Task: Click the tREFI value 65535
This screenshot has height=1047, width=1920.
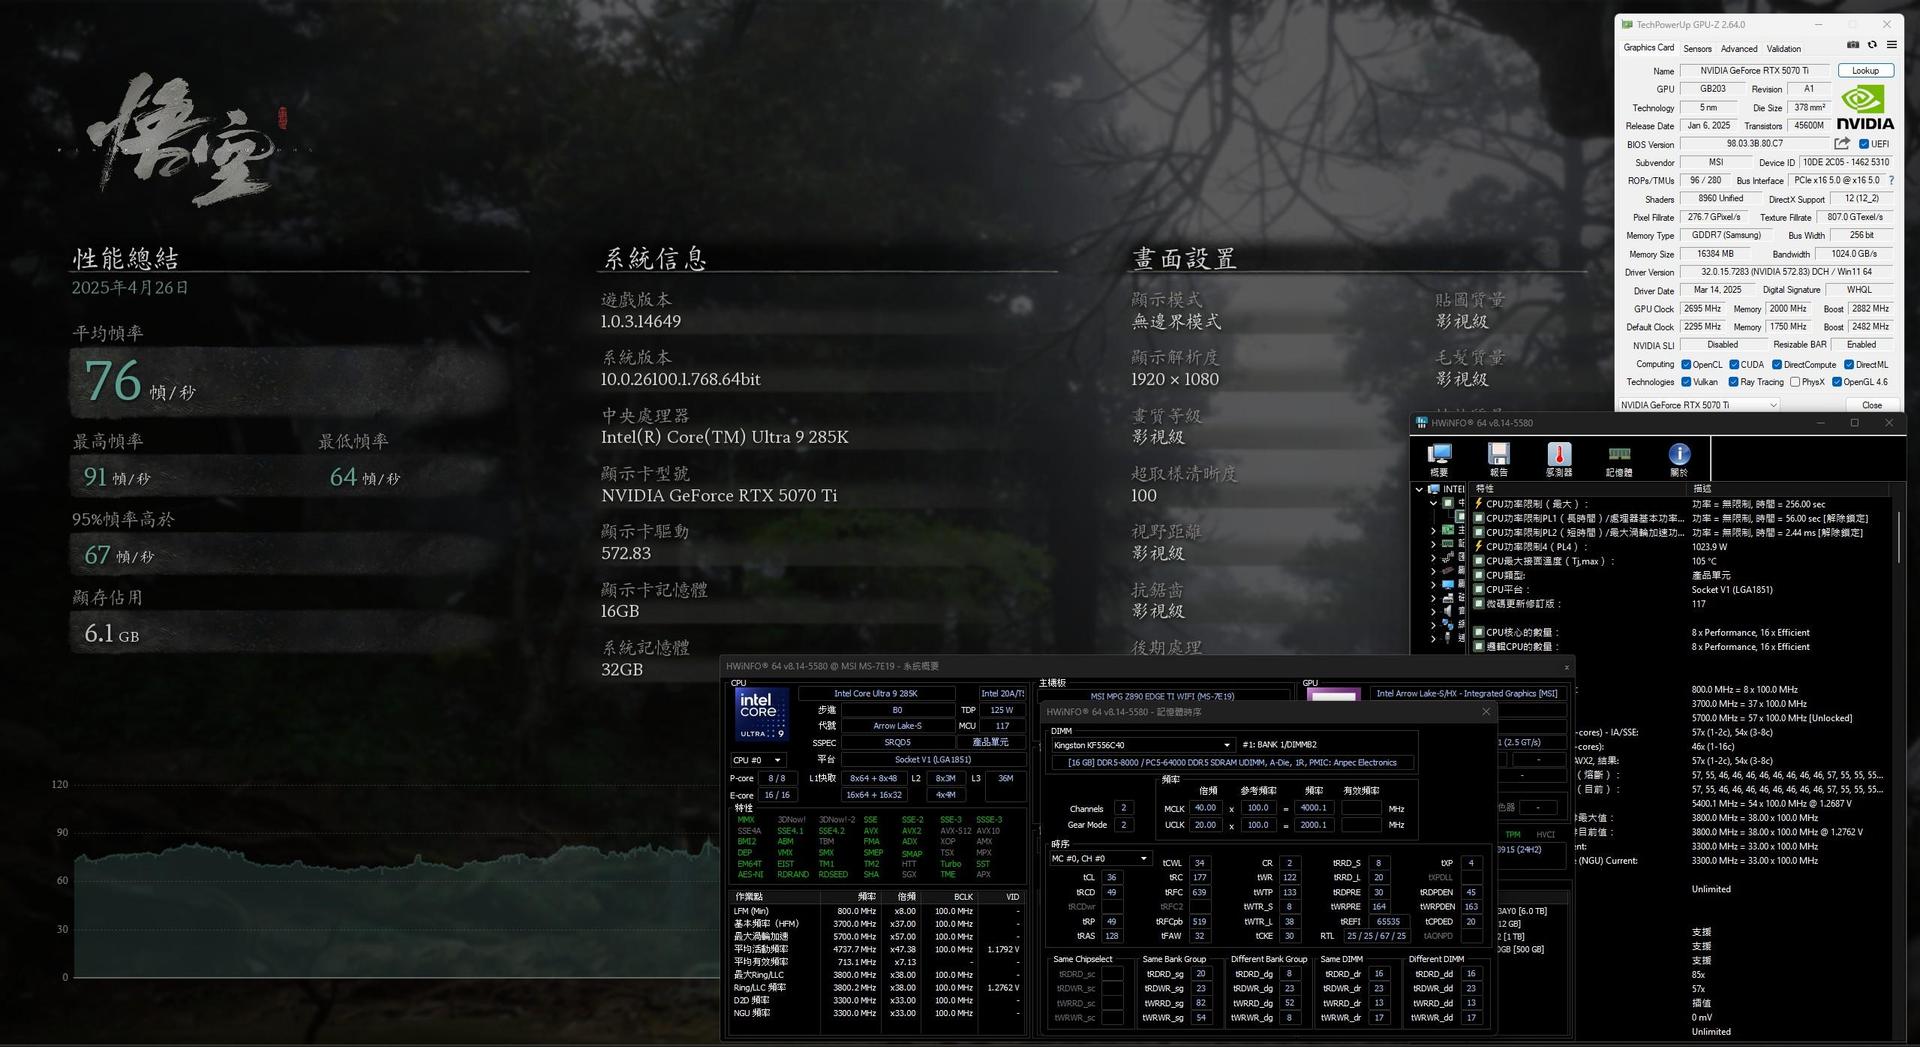Action: tap(1388, 922)
